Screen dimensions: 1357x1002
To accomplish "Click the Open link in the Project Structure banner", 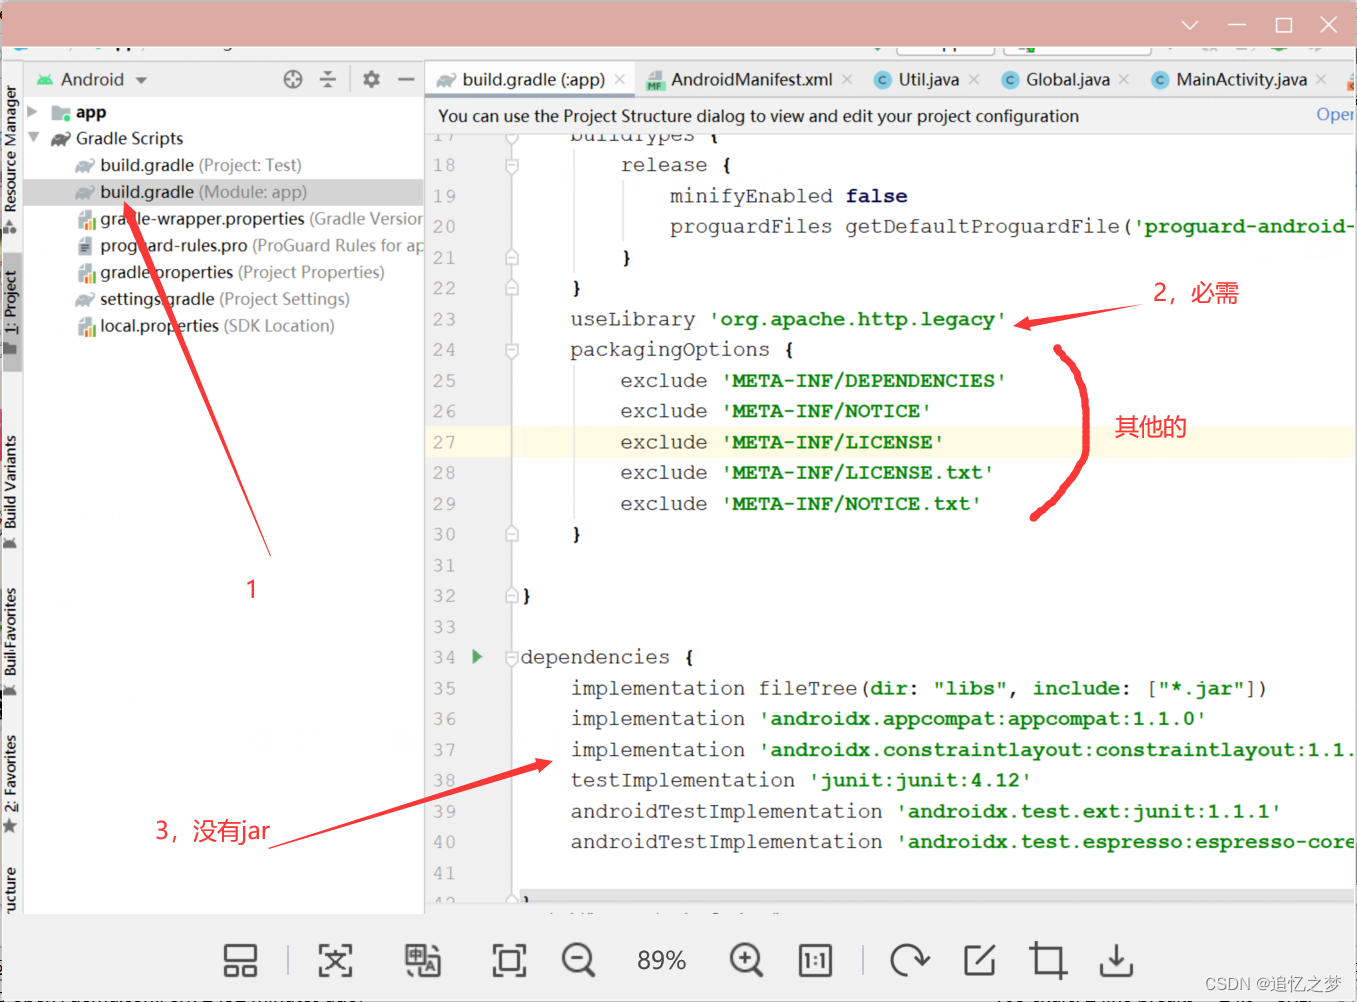I will (x=1335, y=114).
